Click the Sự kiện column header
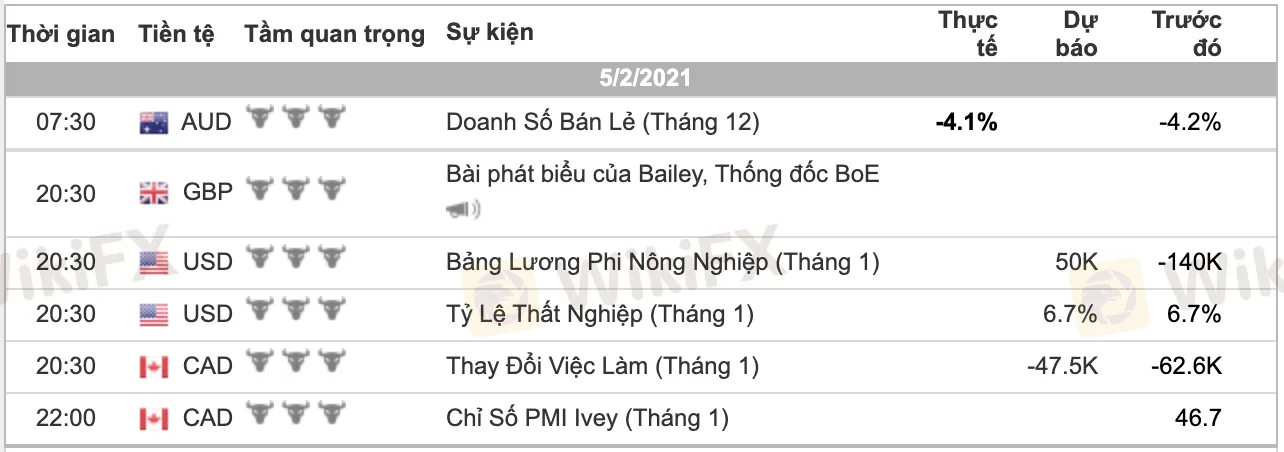1284x452 pixels. (x=490, y=32)
